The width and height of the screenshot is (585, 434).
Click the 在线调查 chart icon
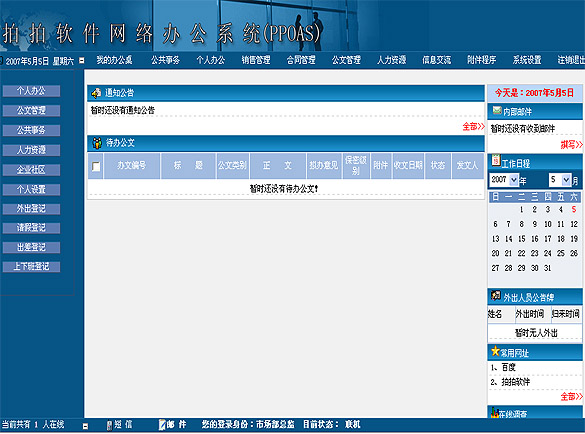click(495, 412)
